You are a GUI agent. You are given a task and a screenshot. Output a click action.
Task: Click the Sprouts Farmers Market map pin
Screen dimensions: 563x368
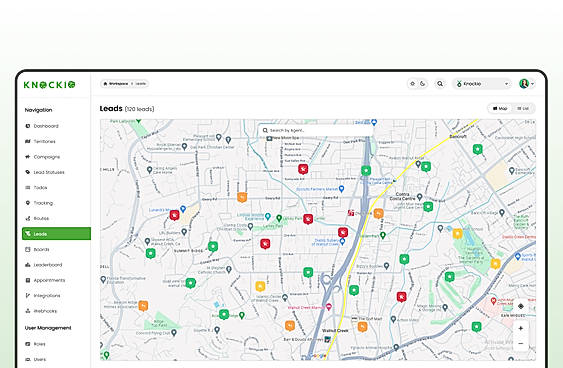tap(341, 188)
